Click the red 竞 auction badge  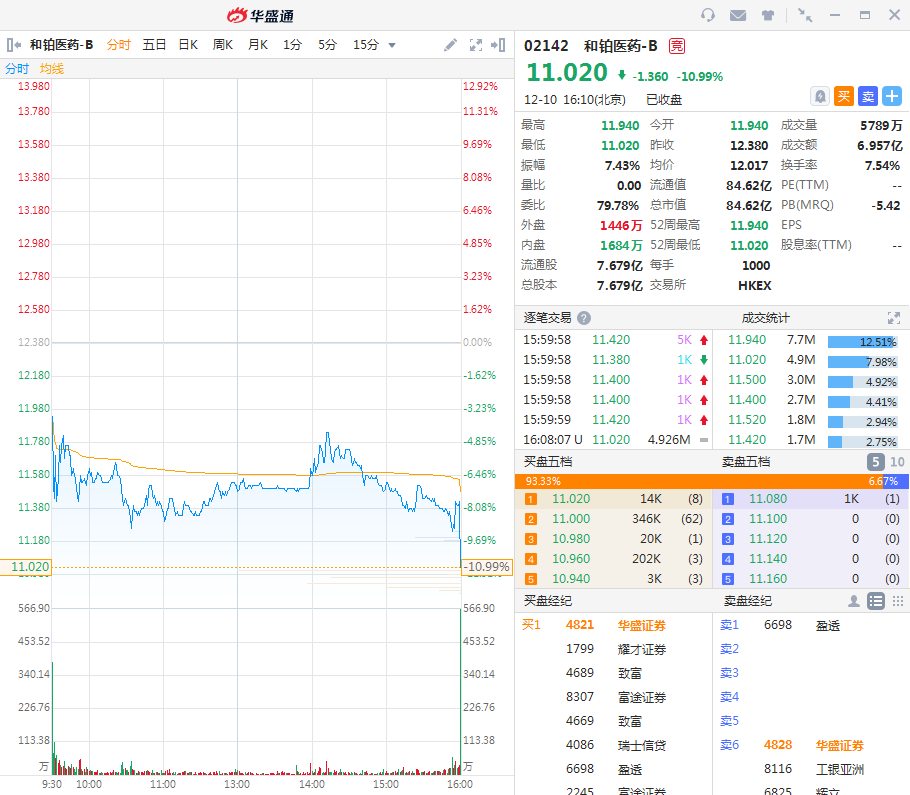pos(677,46)
